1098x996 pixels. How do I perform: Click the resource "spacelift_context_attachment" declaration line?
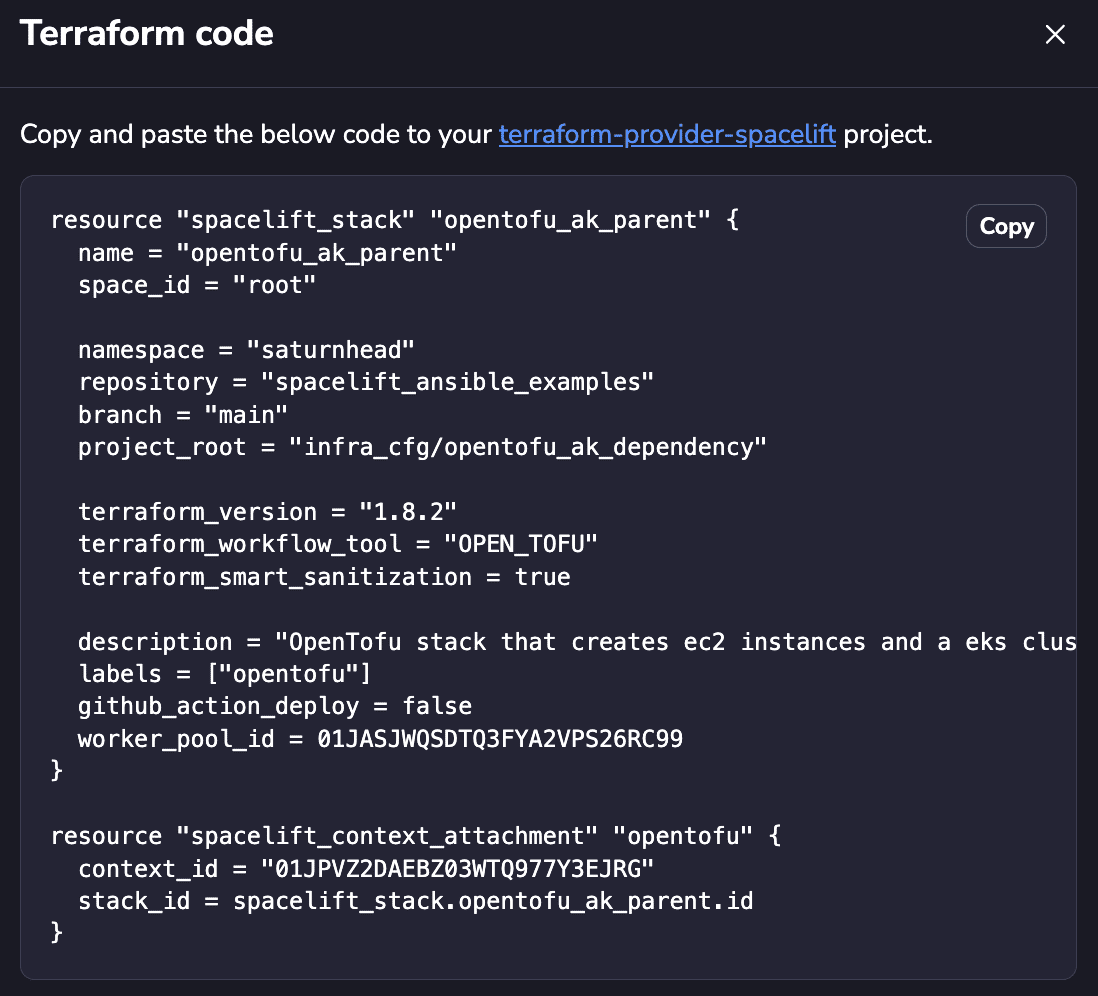point(416,836)
